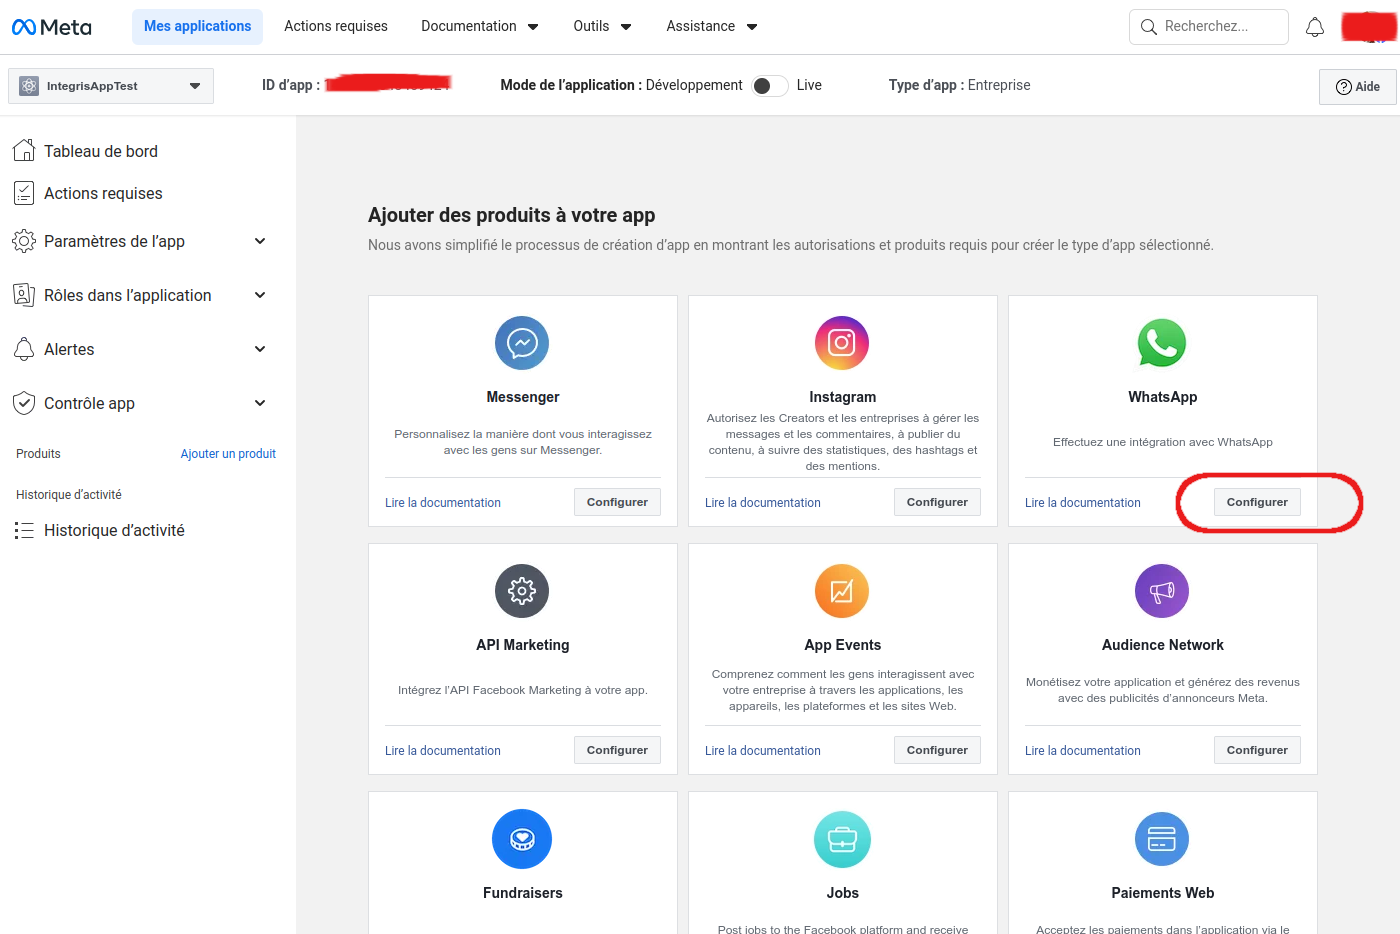This screenshot has height=934, width=1400.
Task: Configure the Instagram product
Action: click(x=937, y=502)
